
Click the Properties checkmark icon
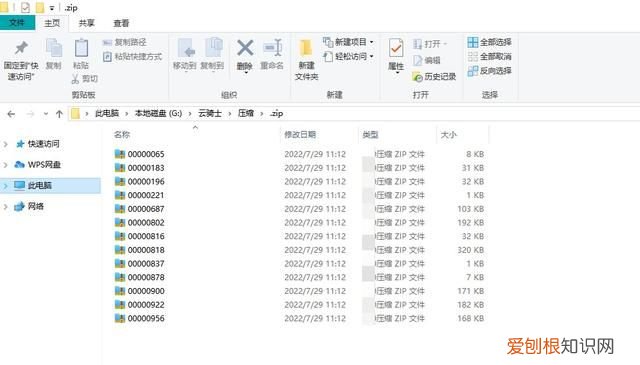point(396,48)
